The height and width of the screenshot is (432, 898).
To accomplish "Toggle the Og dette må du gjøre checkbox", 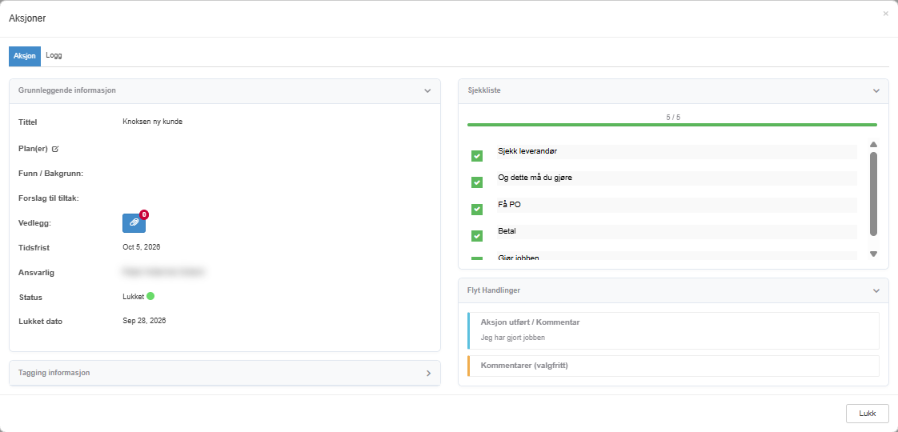I will click(x=476, y=182).
